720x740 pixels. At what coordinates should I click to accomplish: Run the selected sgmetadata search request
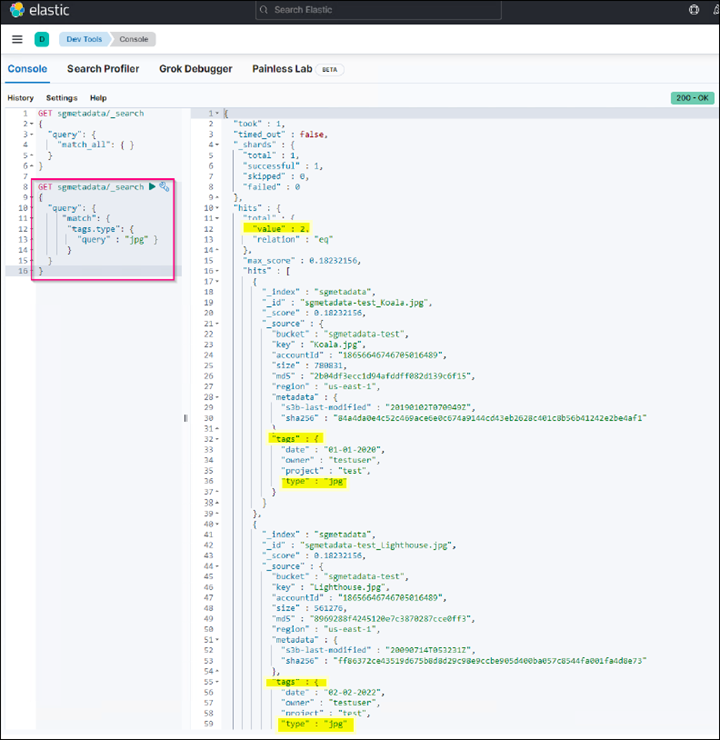pos(152,187)
